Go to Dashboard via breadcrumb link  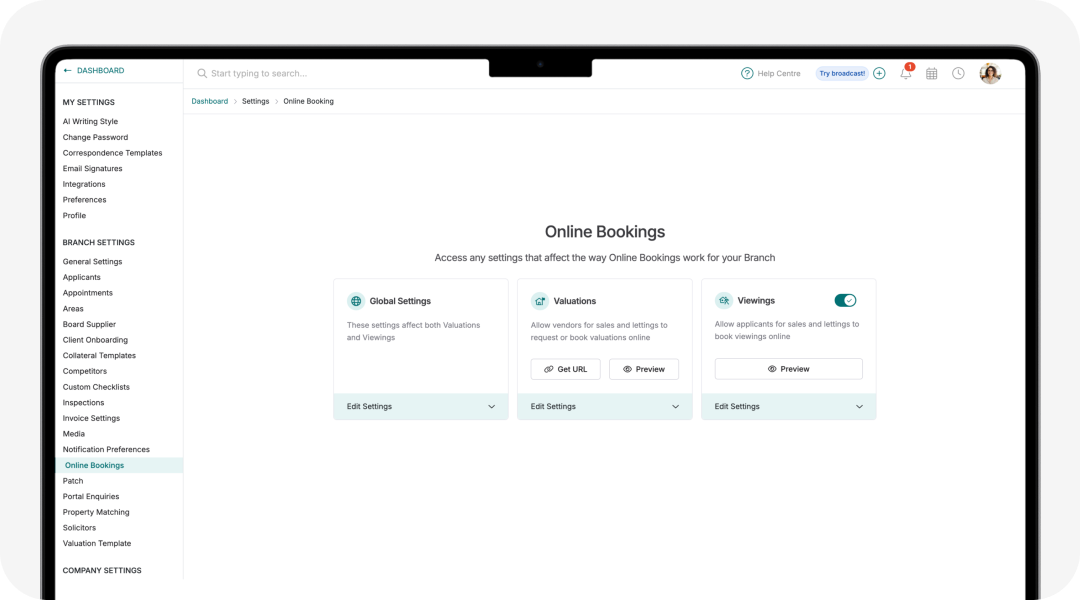click(x=209, y=101)
